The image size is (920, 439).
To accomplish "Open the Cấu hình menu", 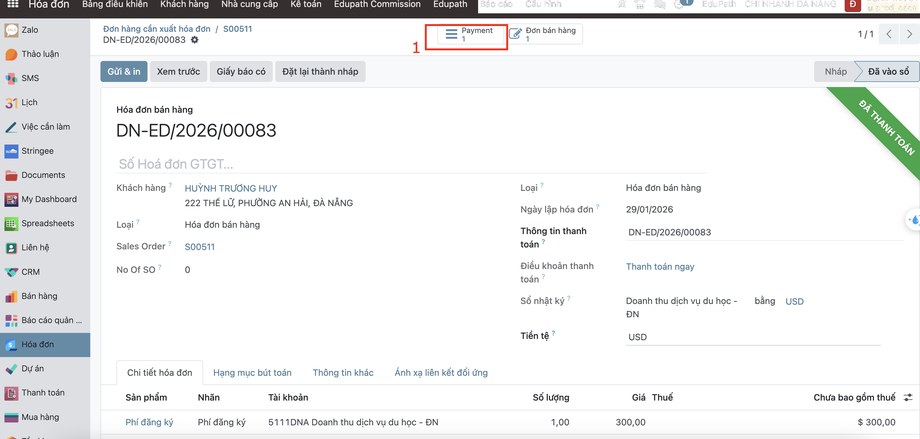I will point(543,5).
